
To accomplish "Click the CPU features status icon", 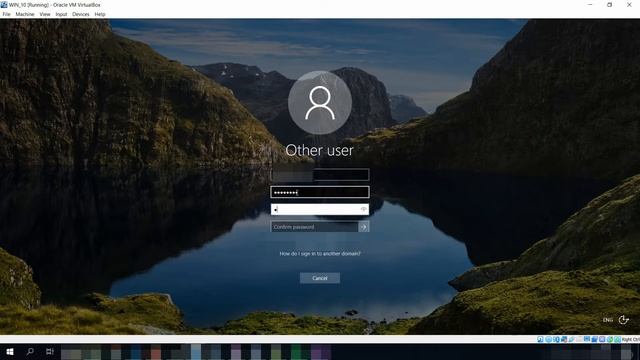I will point(602,339).
